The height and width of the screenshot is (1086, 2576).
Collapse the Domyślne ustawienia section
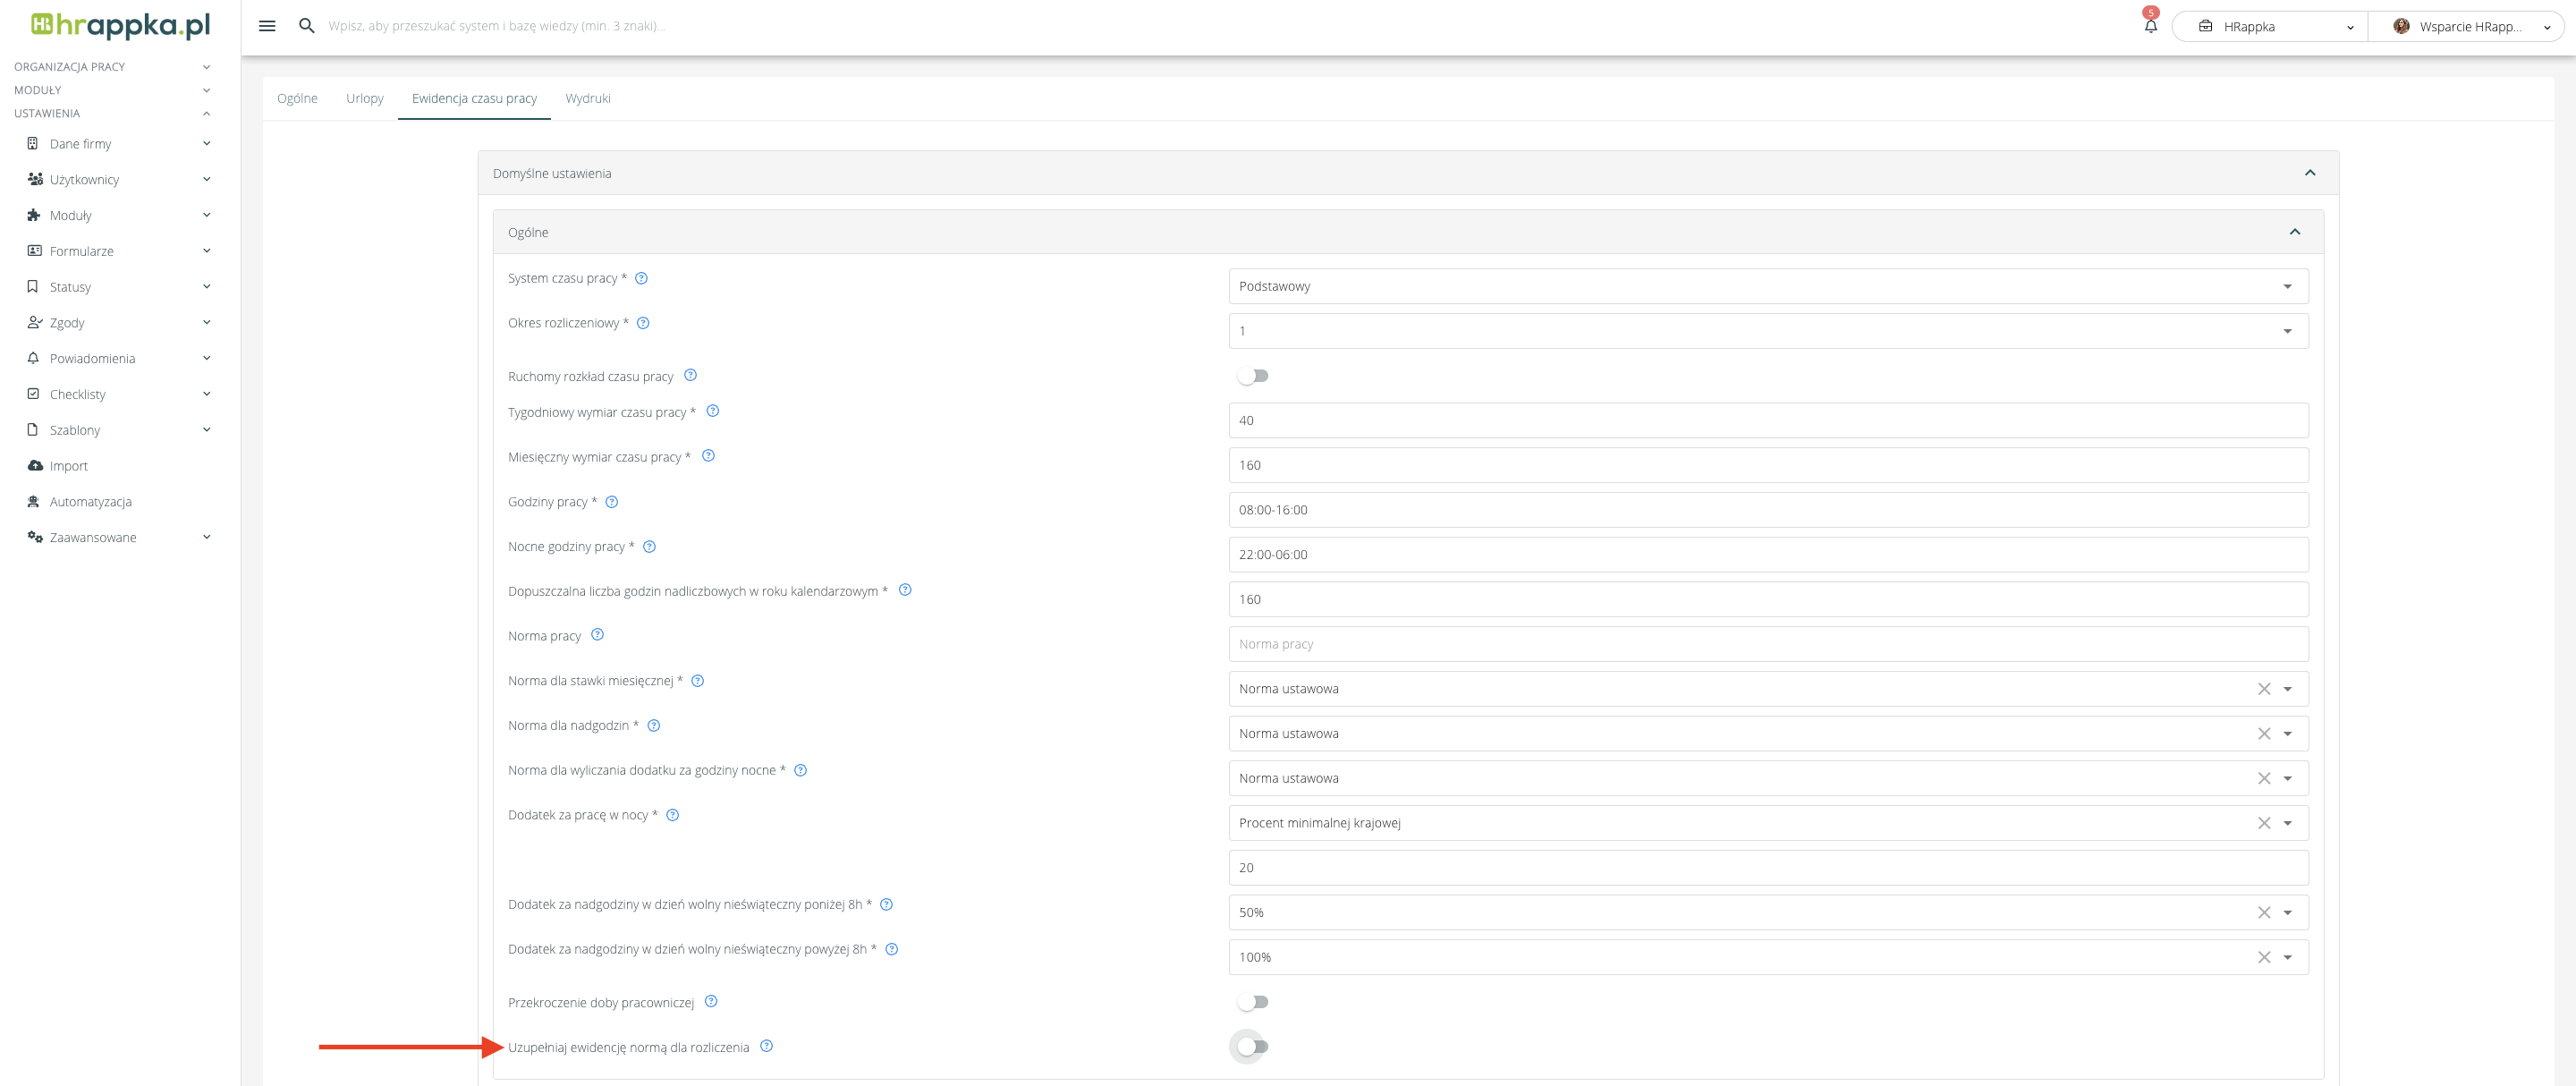pos(2309,173)
